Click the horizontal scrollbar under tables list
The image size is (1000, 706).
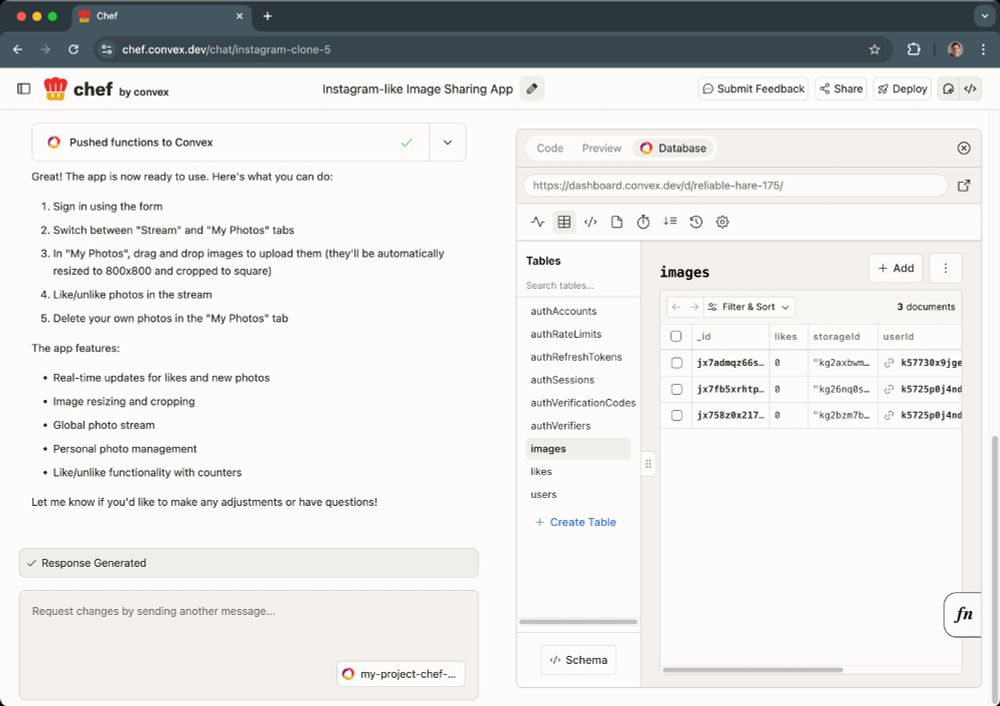tap(578, 622)
